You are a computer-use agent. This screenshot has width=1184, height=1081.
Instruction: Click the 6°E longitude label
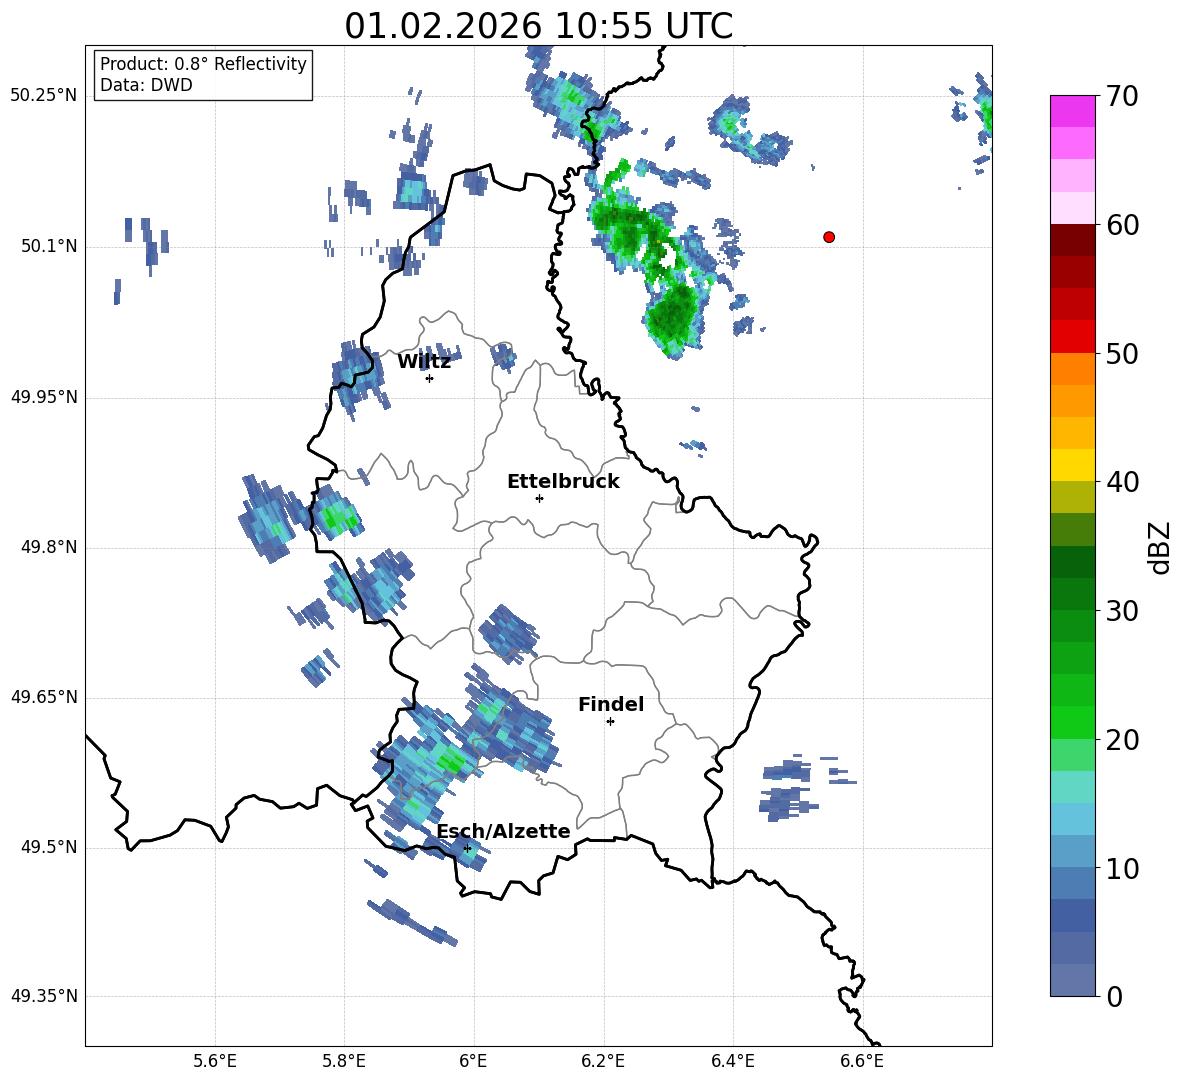tap(473, 1061)
